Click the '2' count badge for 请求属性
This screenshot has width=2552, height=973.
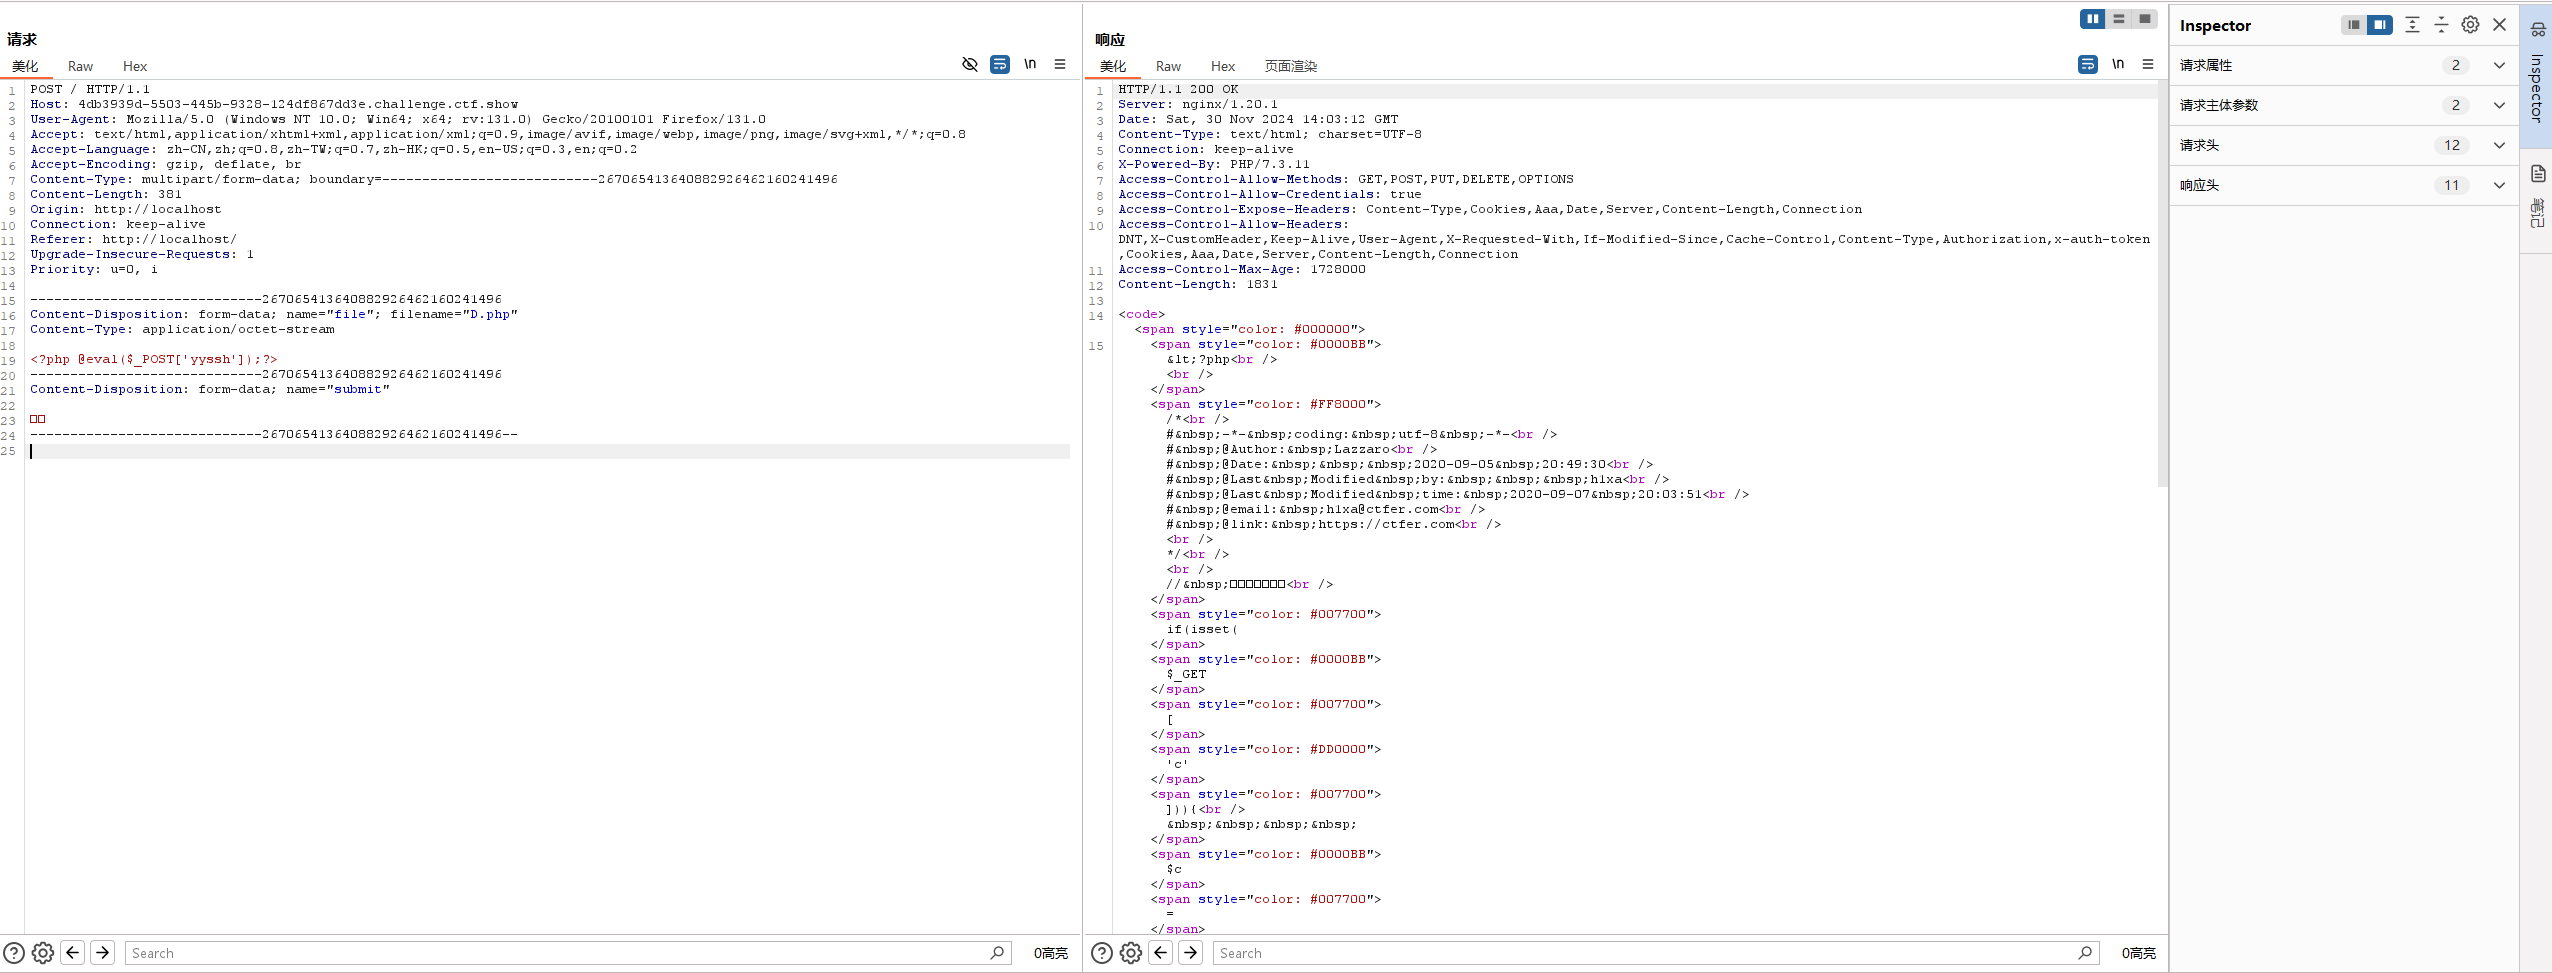[2455, 65]
